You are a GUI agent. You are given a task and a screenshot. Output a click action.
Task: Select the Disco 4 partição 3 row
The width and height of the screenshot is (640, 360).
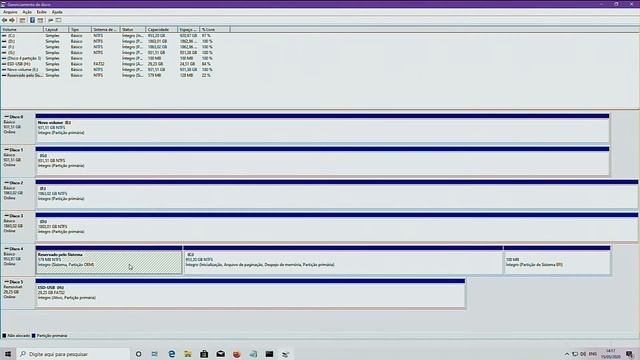click(107, 58)
